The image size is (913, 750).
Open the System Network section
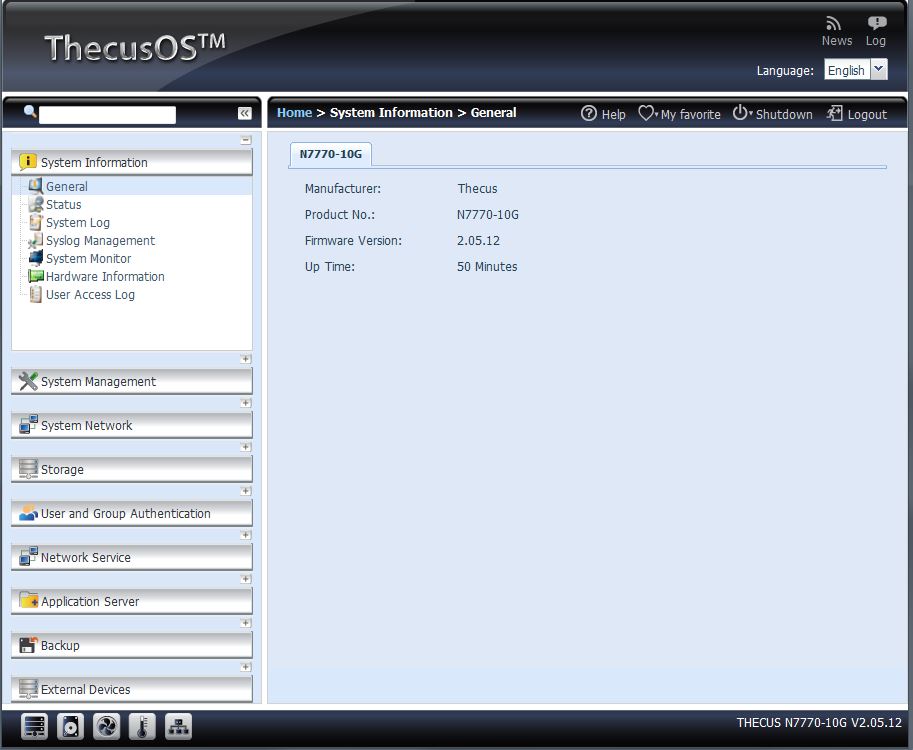pos(132,426)
